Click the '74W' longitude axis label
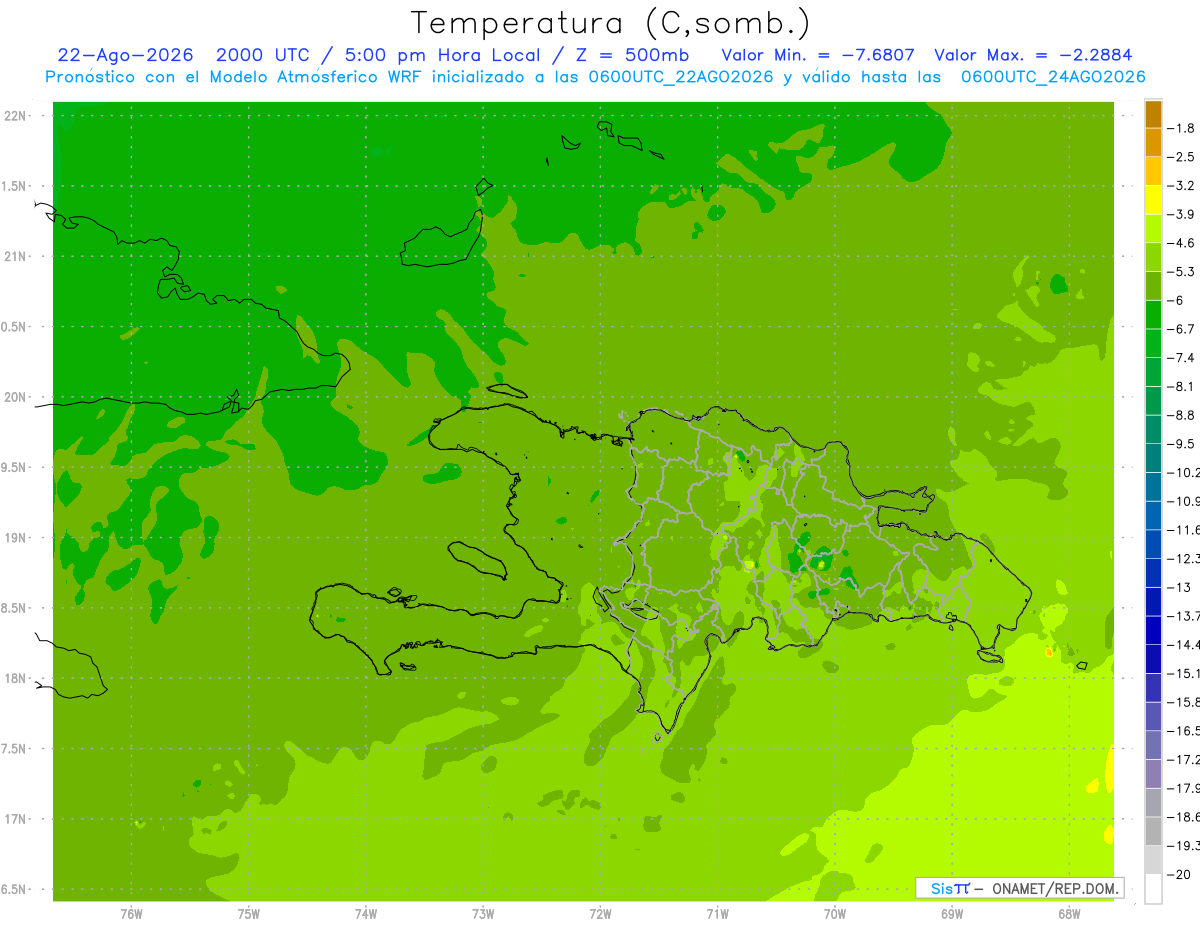1200x927 pixels. (366, 913)
